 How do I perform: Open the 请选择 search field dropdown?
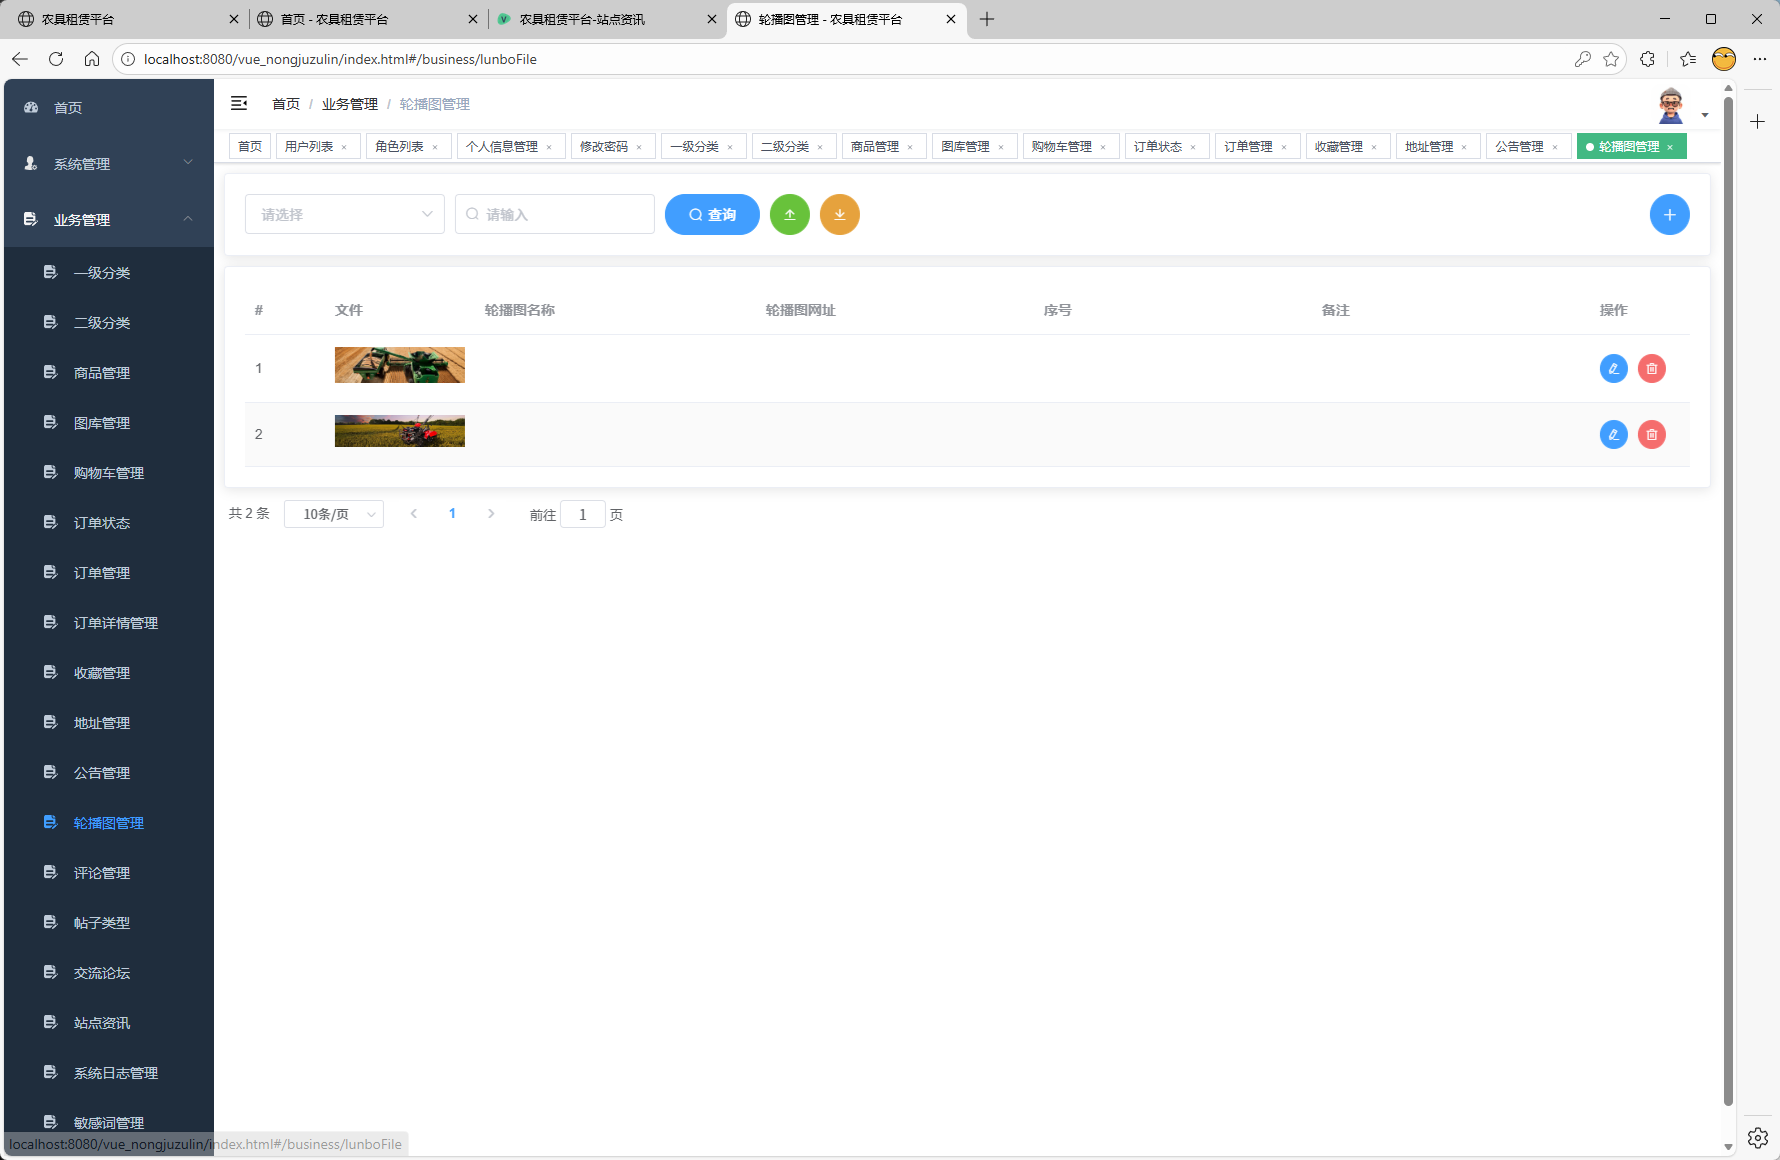(345, 214)
